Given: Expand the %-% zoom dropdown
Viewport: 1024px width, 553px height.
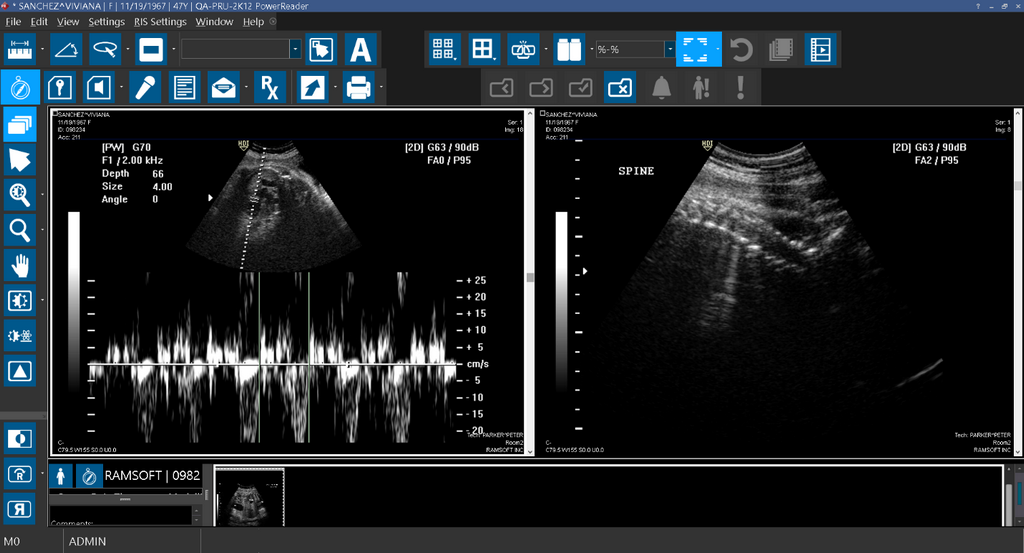Looking at the screenshot, I should [669, 48].
